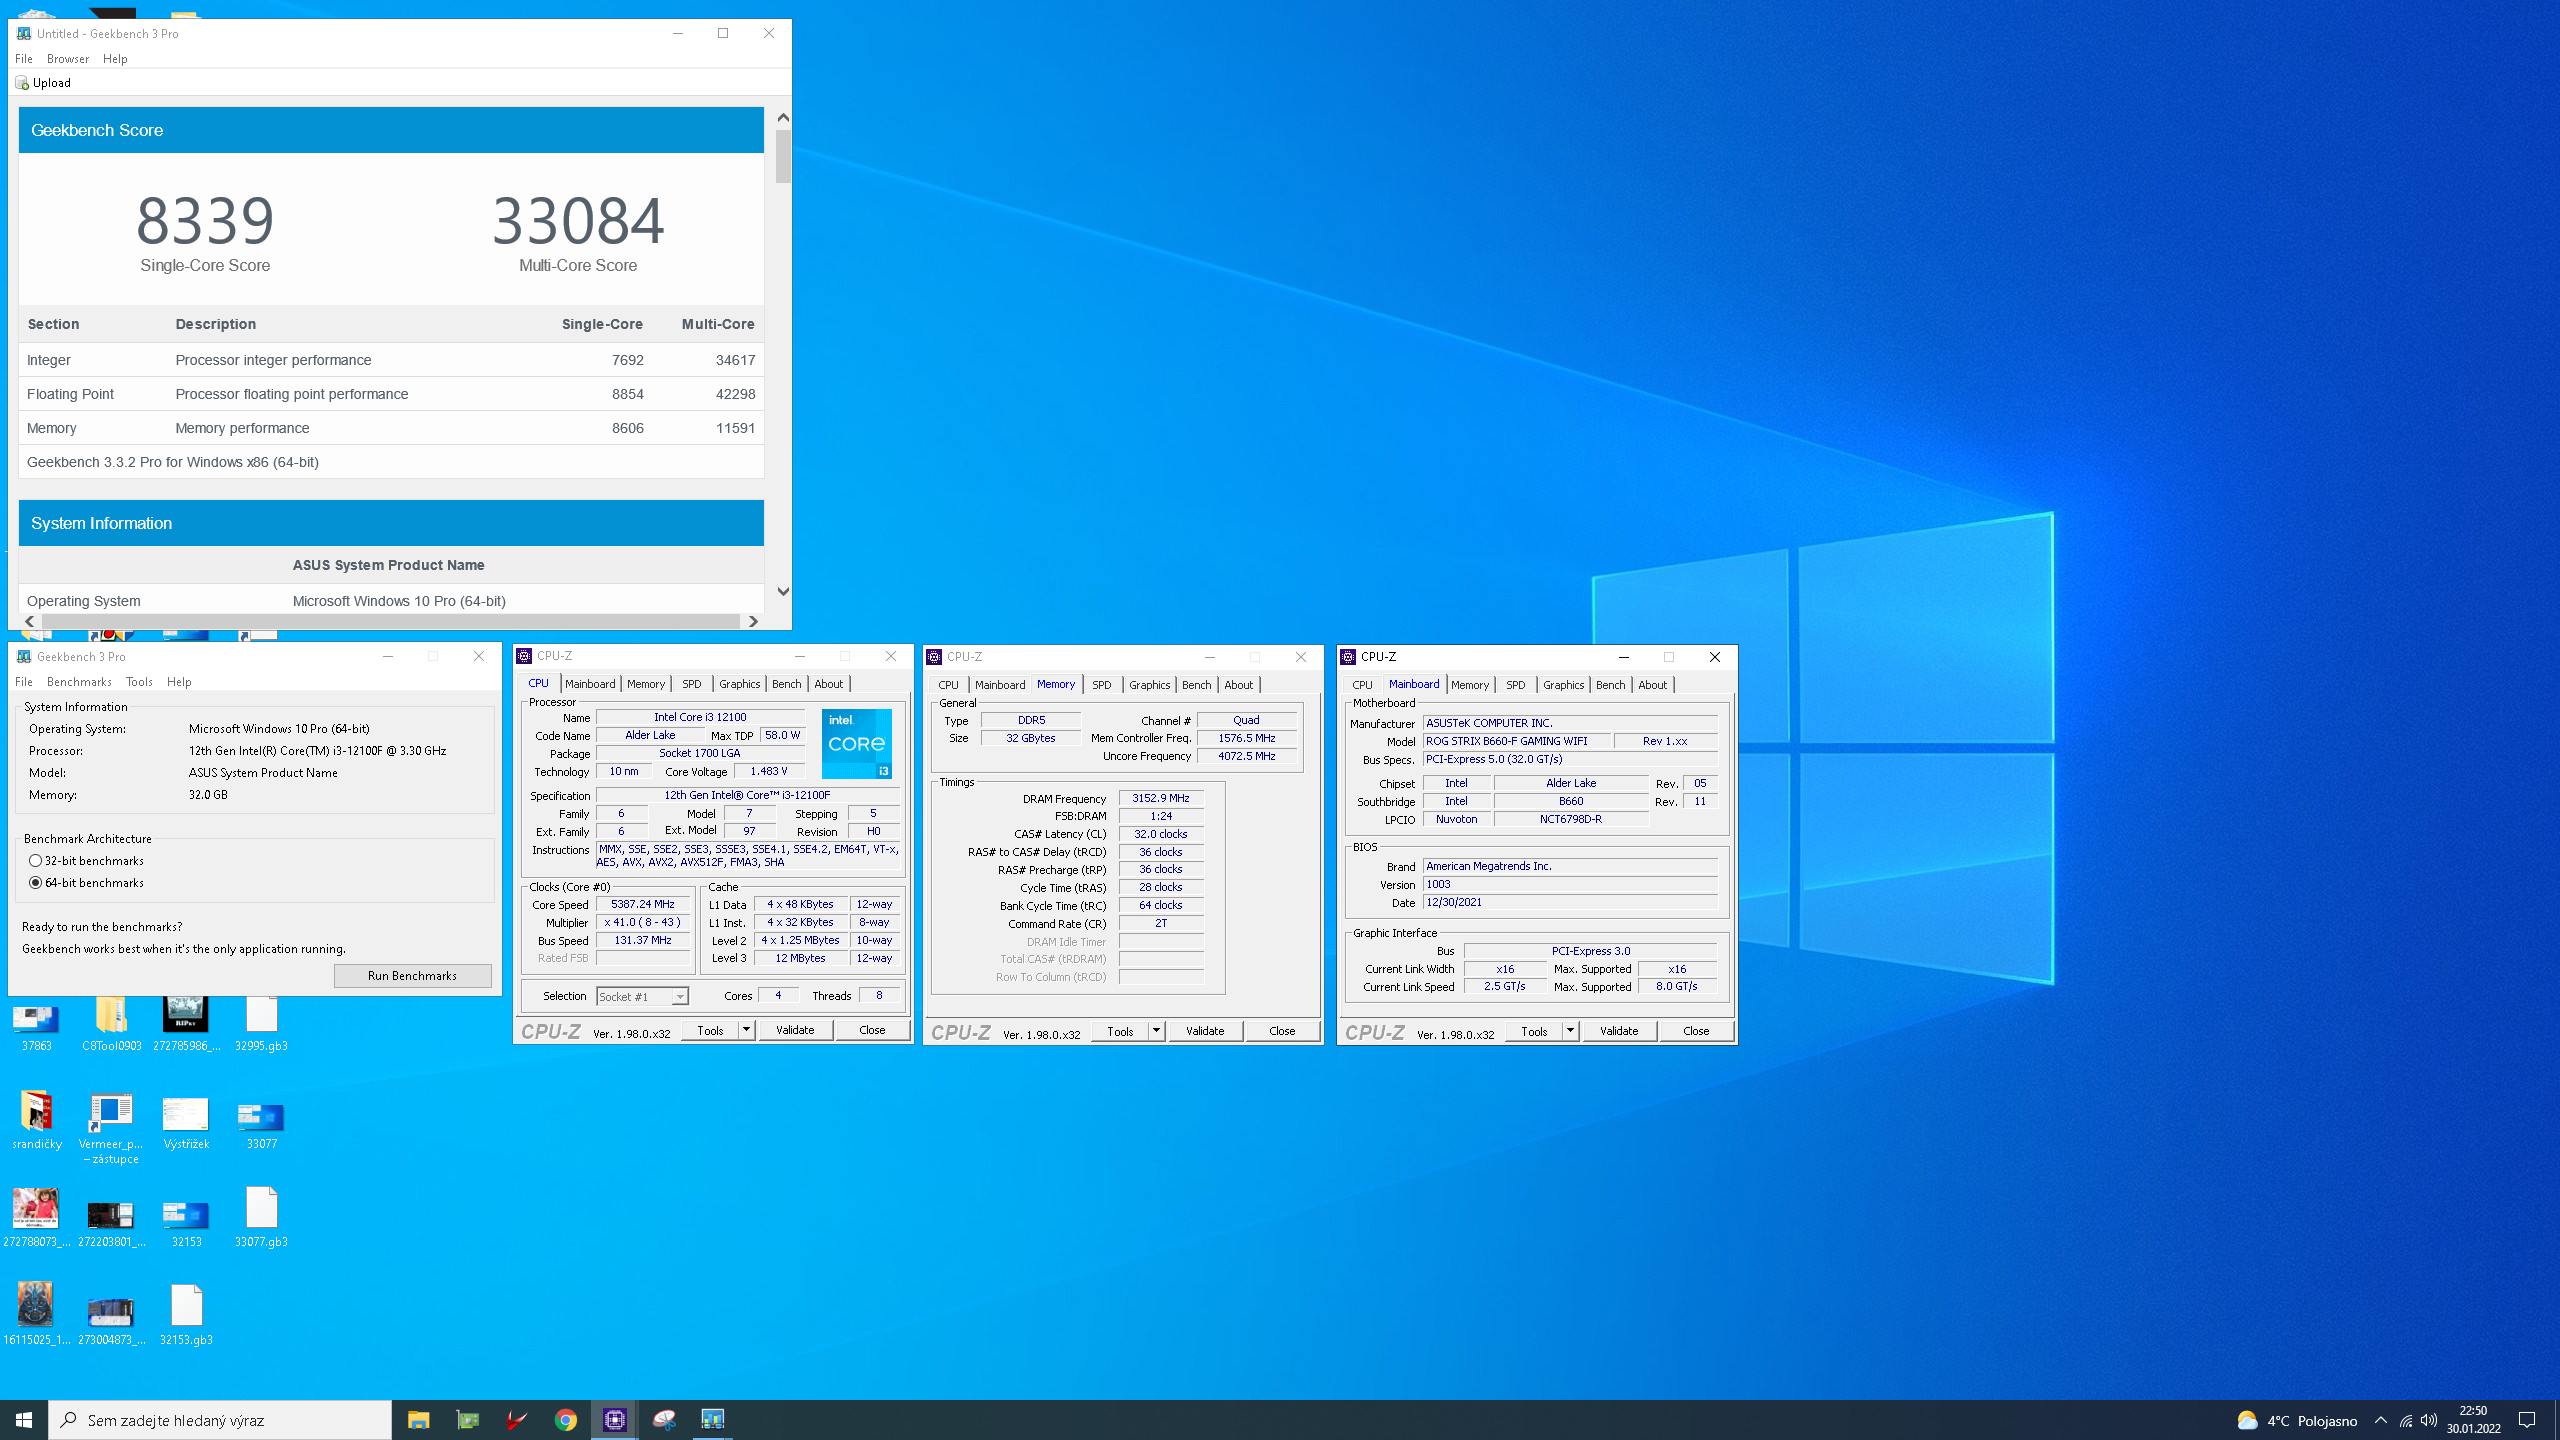This screenshot has height=1440, width=2560.
Task: Click Tools button in first CPU-Z window
Action: point(710,1030)
